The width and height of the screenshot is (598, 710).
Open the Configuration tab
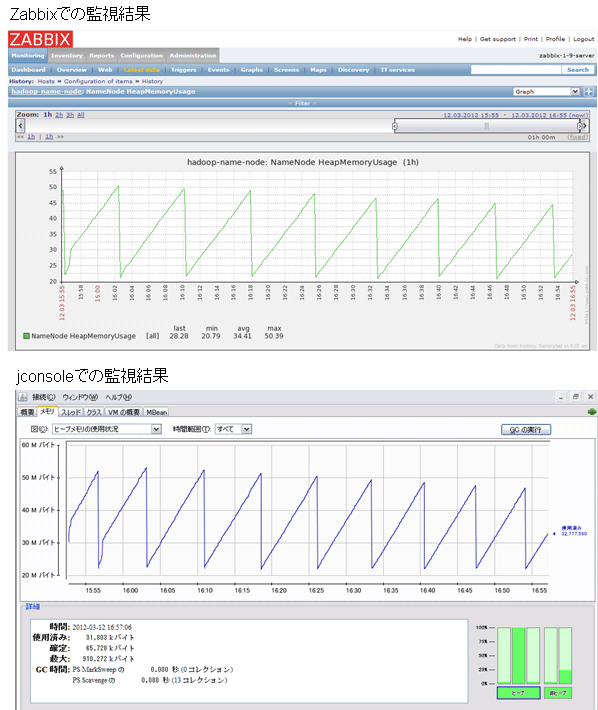pyautogui.click(x=142, y=55)
